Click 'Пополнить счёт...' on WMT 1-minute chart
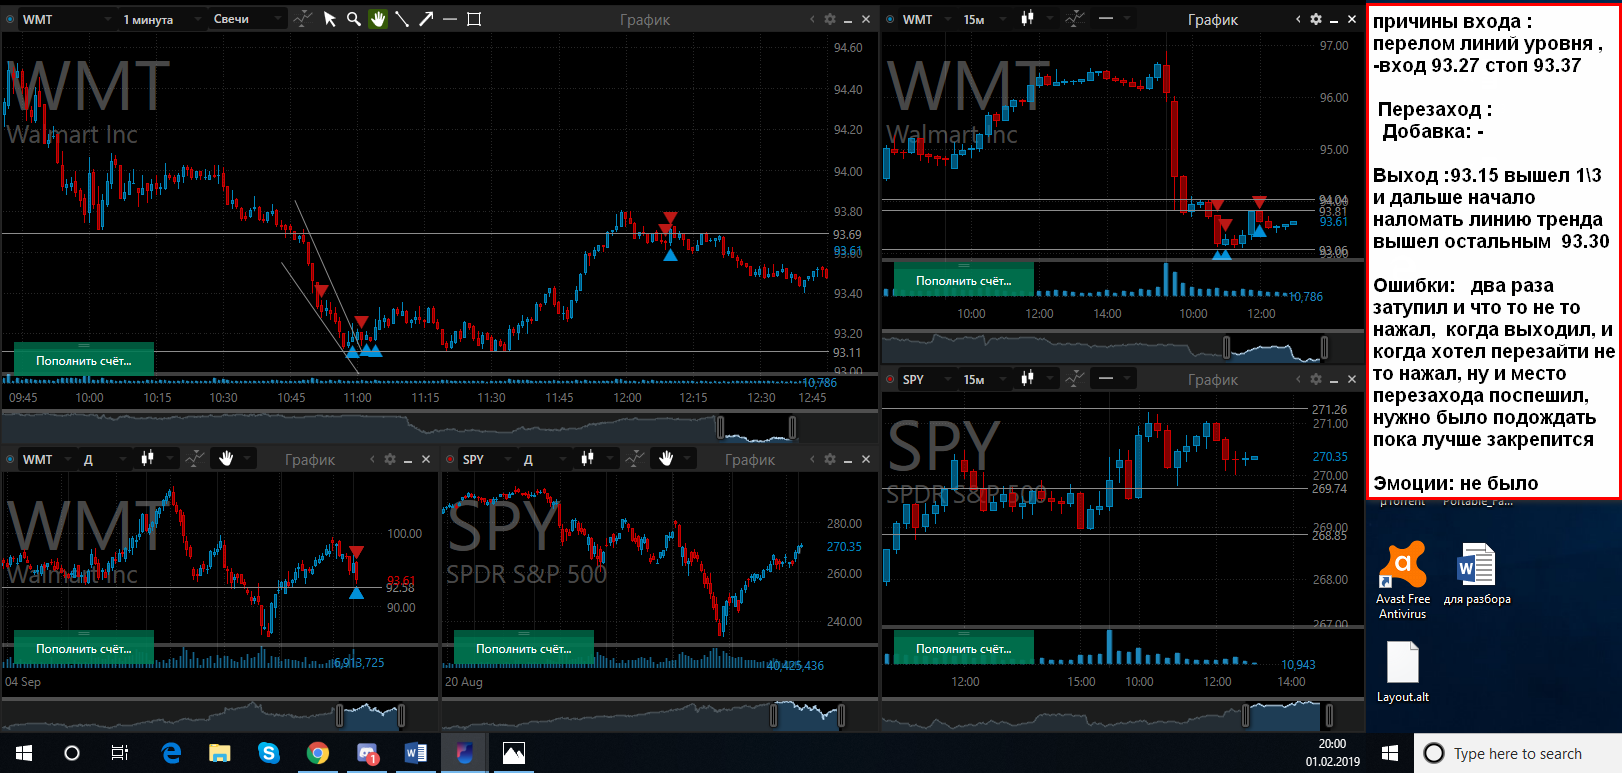The image size is (1622, 773). point(84,360)
